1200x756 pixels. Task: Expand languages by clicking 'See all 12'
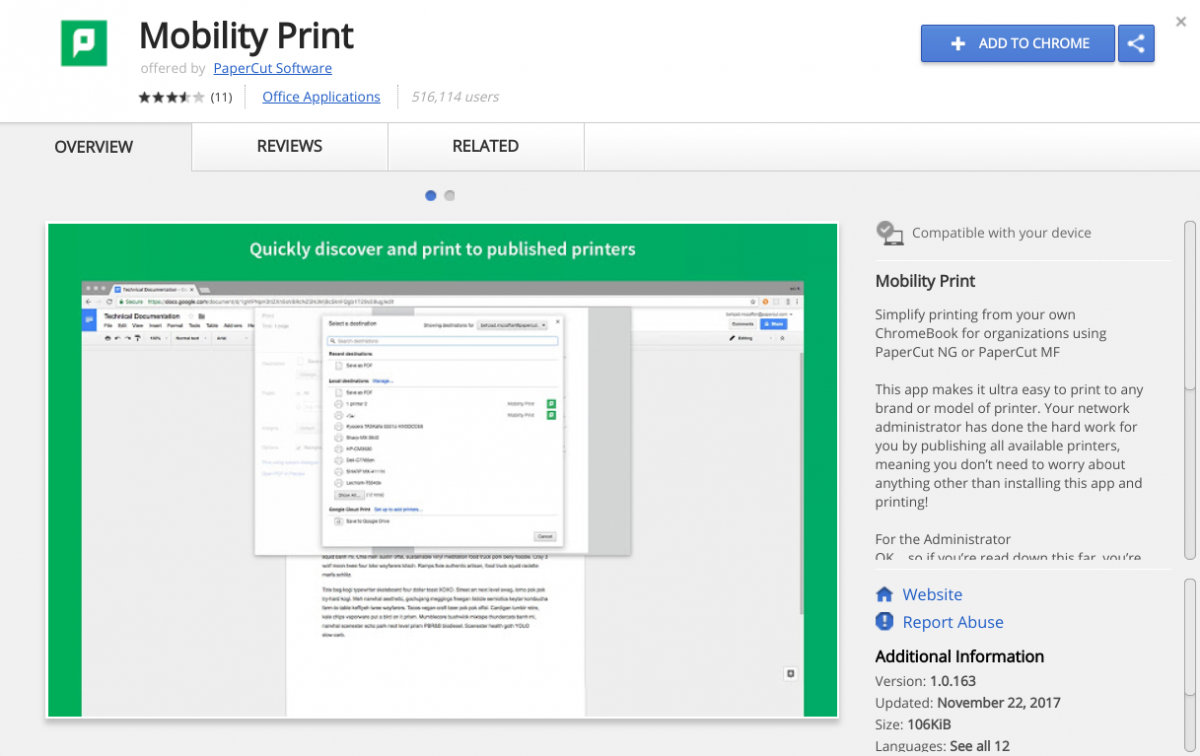pos(978,745)
